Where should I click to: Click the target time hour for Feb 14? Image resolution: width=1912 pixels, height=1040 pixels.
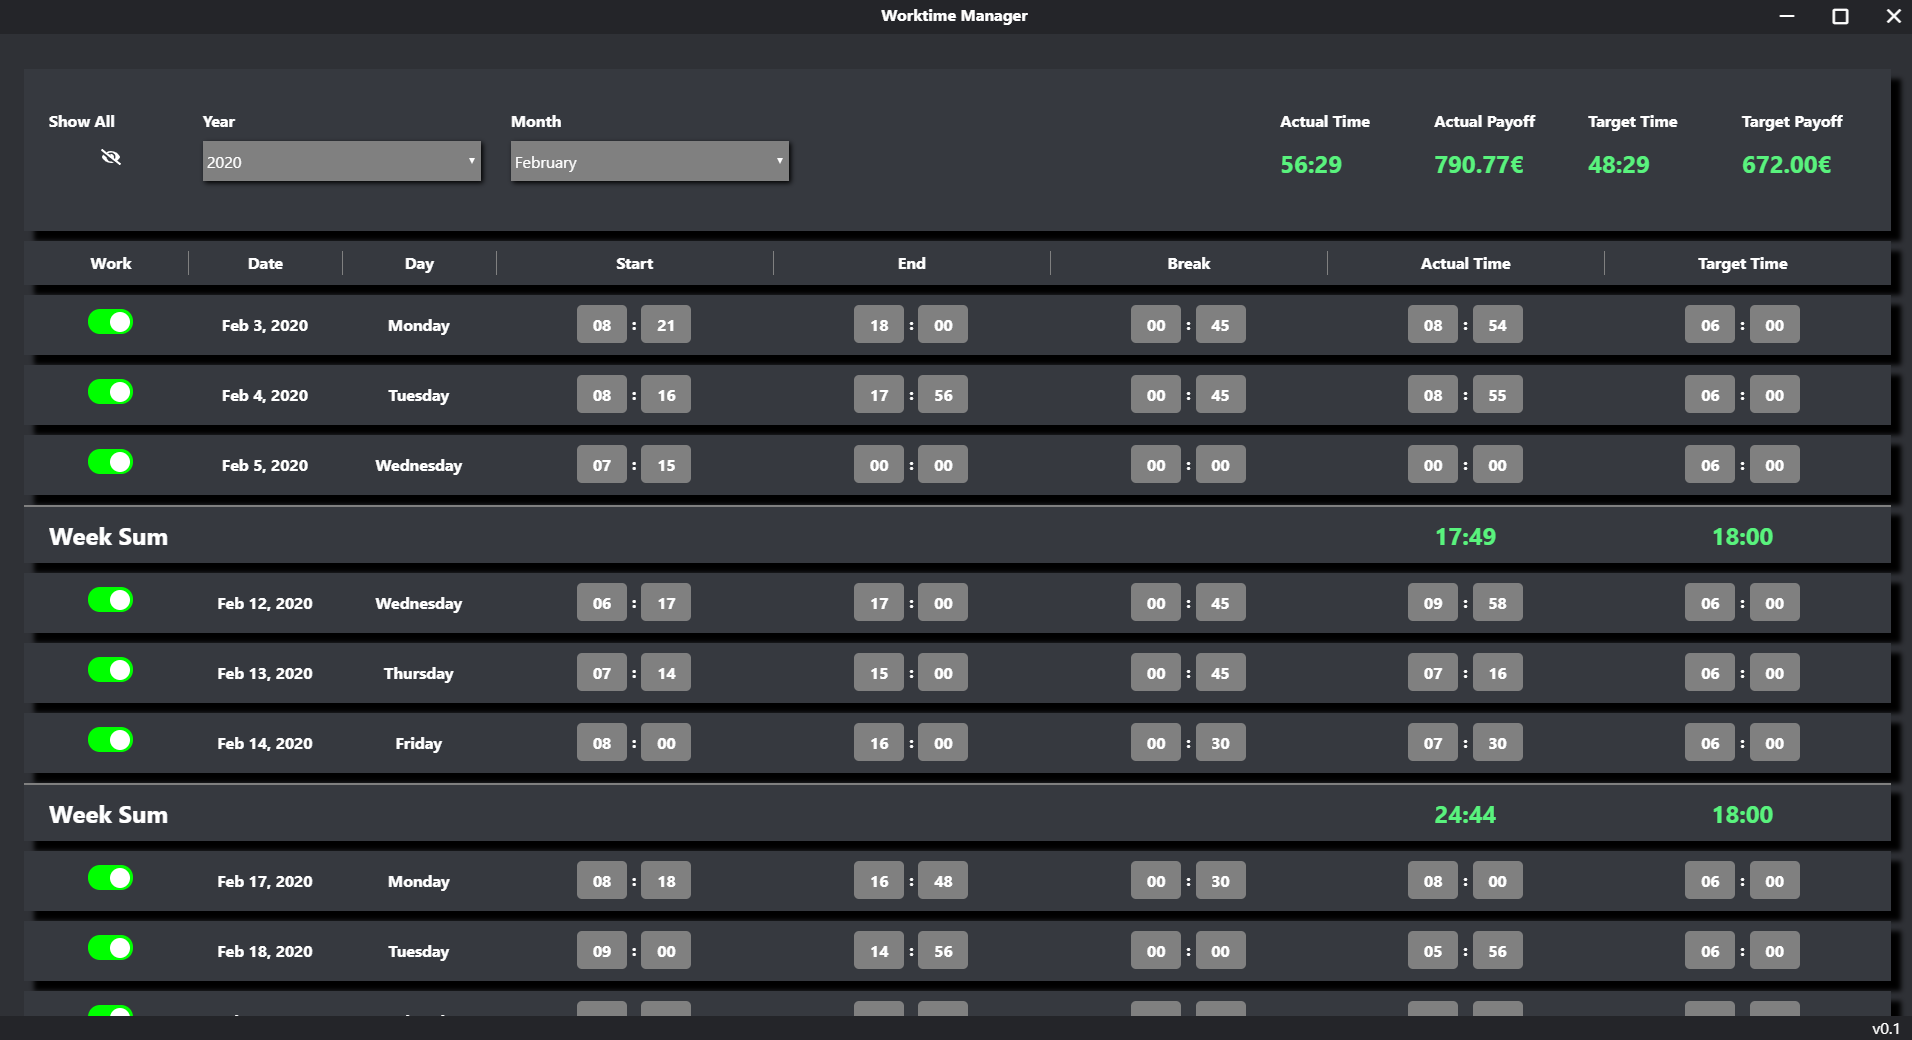click(x=1710, y=743)
